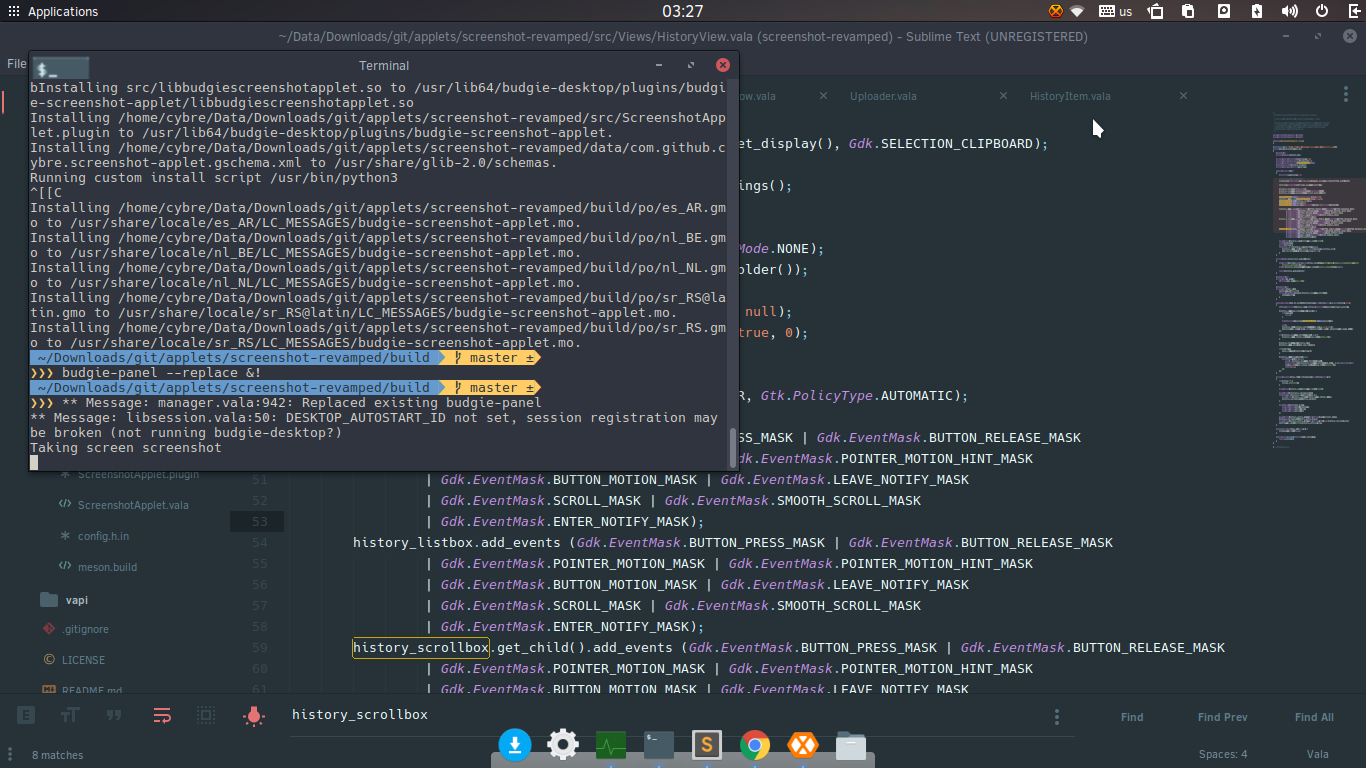The height and width of the screenshot is (768, 1366).
Task: Switch to the Uploader.vala tab
Action: coord(883,96)
